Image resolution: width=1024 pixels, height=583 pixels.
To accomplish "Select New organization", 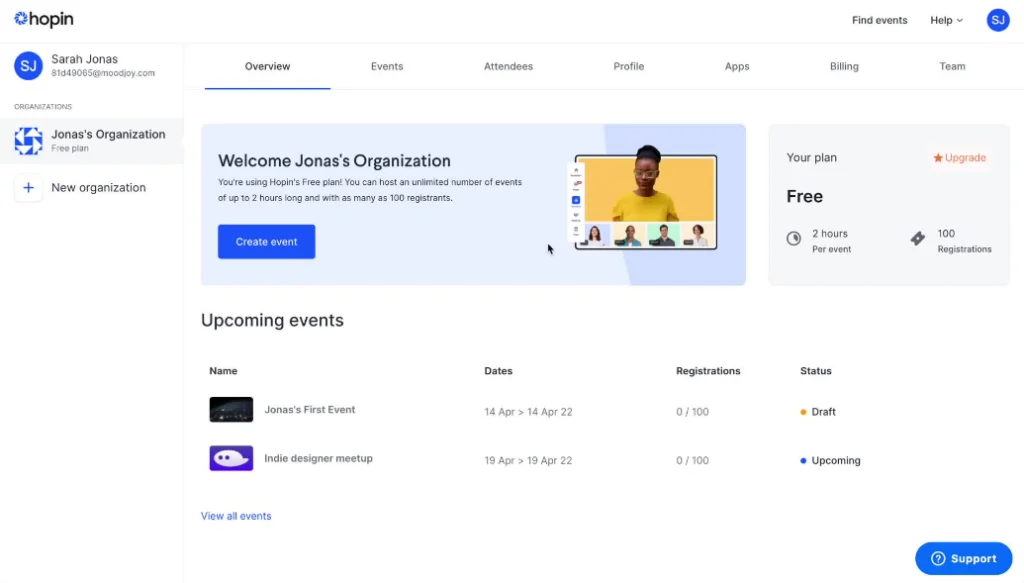I will 91,188.
